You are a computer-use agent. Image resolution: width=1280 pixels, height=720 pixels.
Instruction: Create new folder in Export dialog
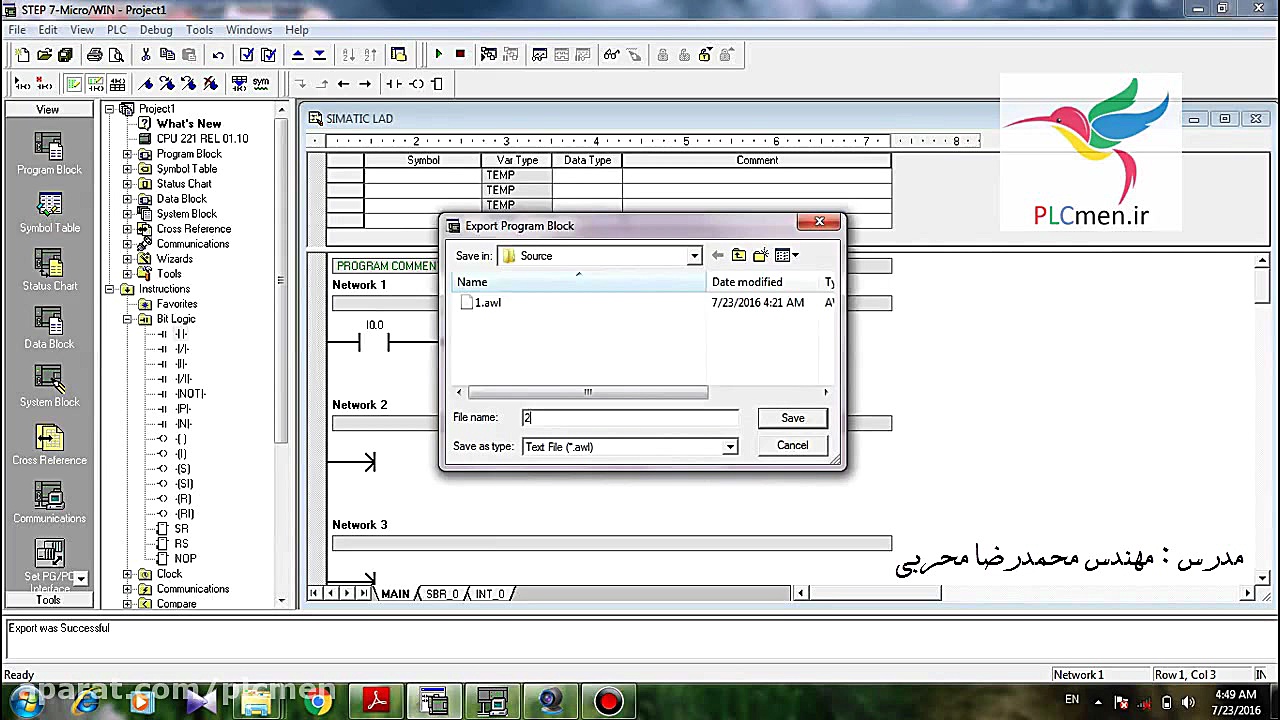761,256
